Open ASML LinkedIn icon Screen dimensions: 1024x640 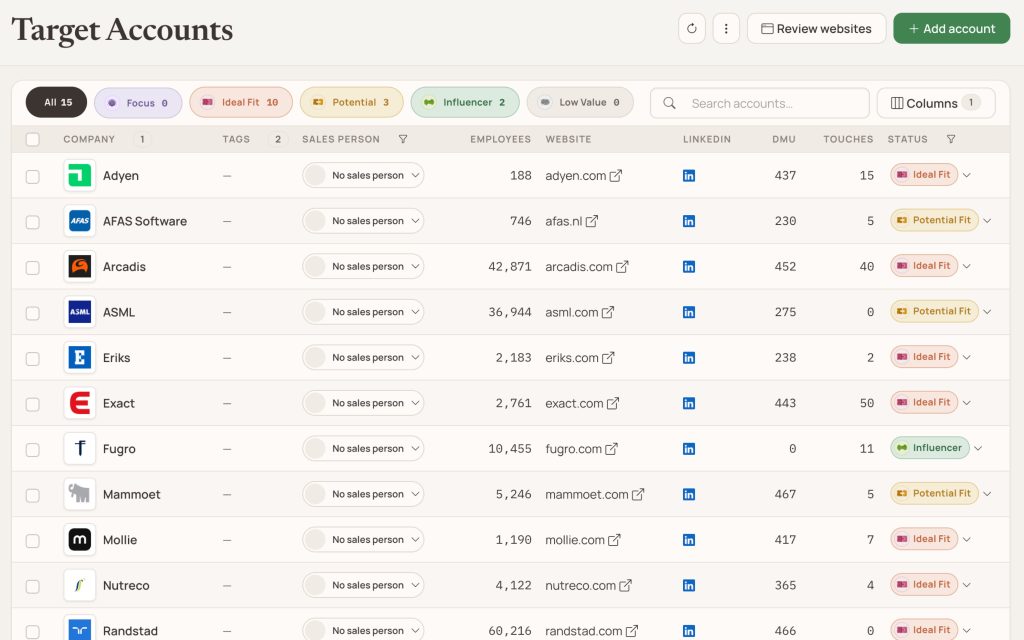coord(688,312)
